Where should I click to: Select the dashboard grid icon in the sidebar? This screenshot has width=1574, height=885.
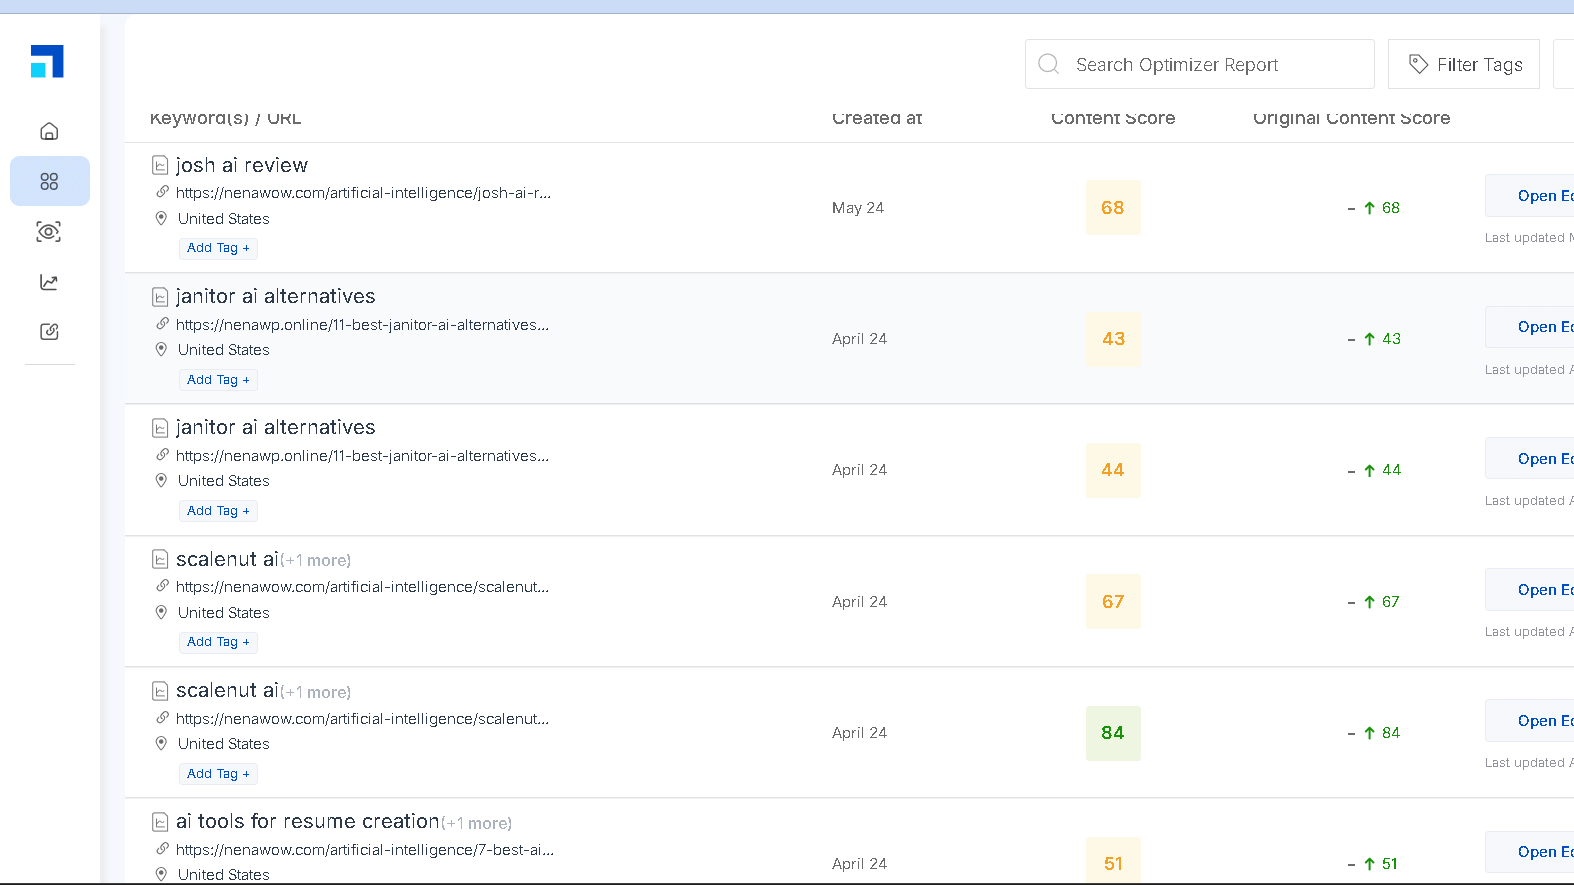(x=49, y=181)
